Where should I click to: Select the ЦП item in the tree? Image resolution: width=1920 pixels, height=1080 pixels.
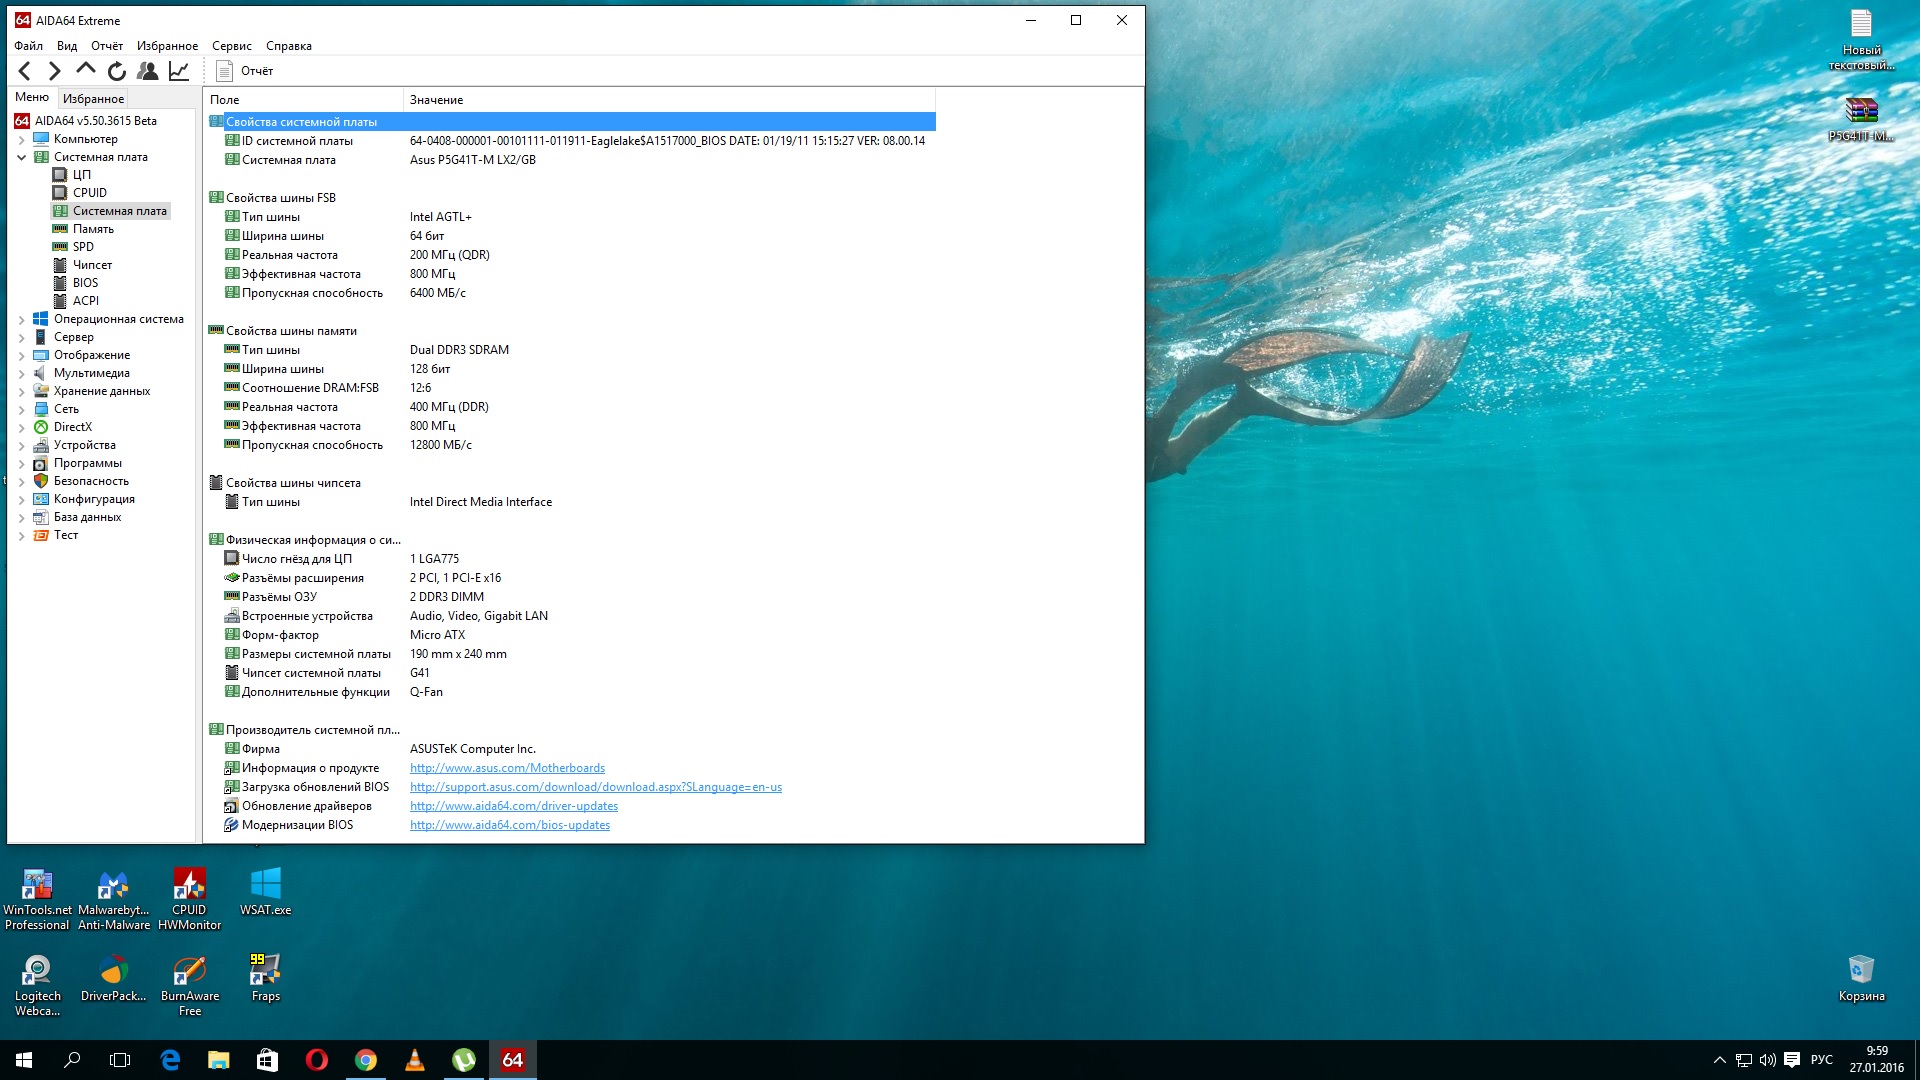coord(81,175)
